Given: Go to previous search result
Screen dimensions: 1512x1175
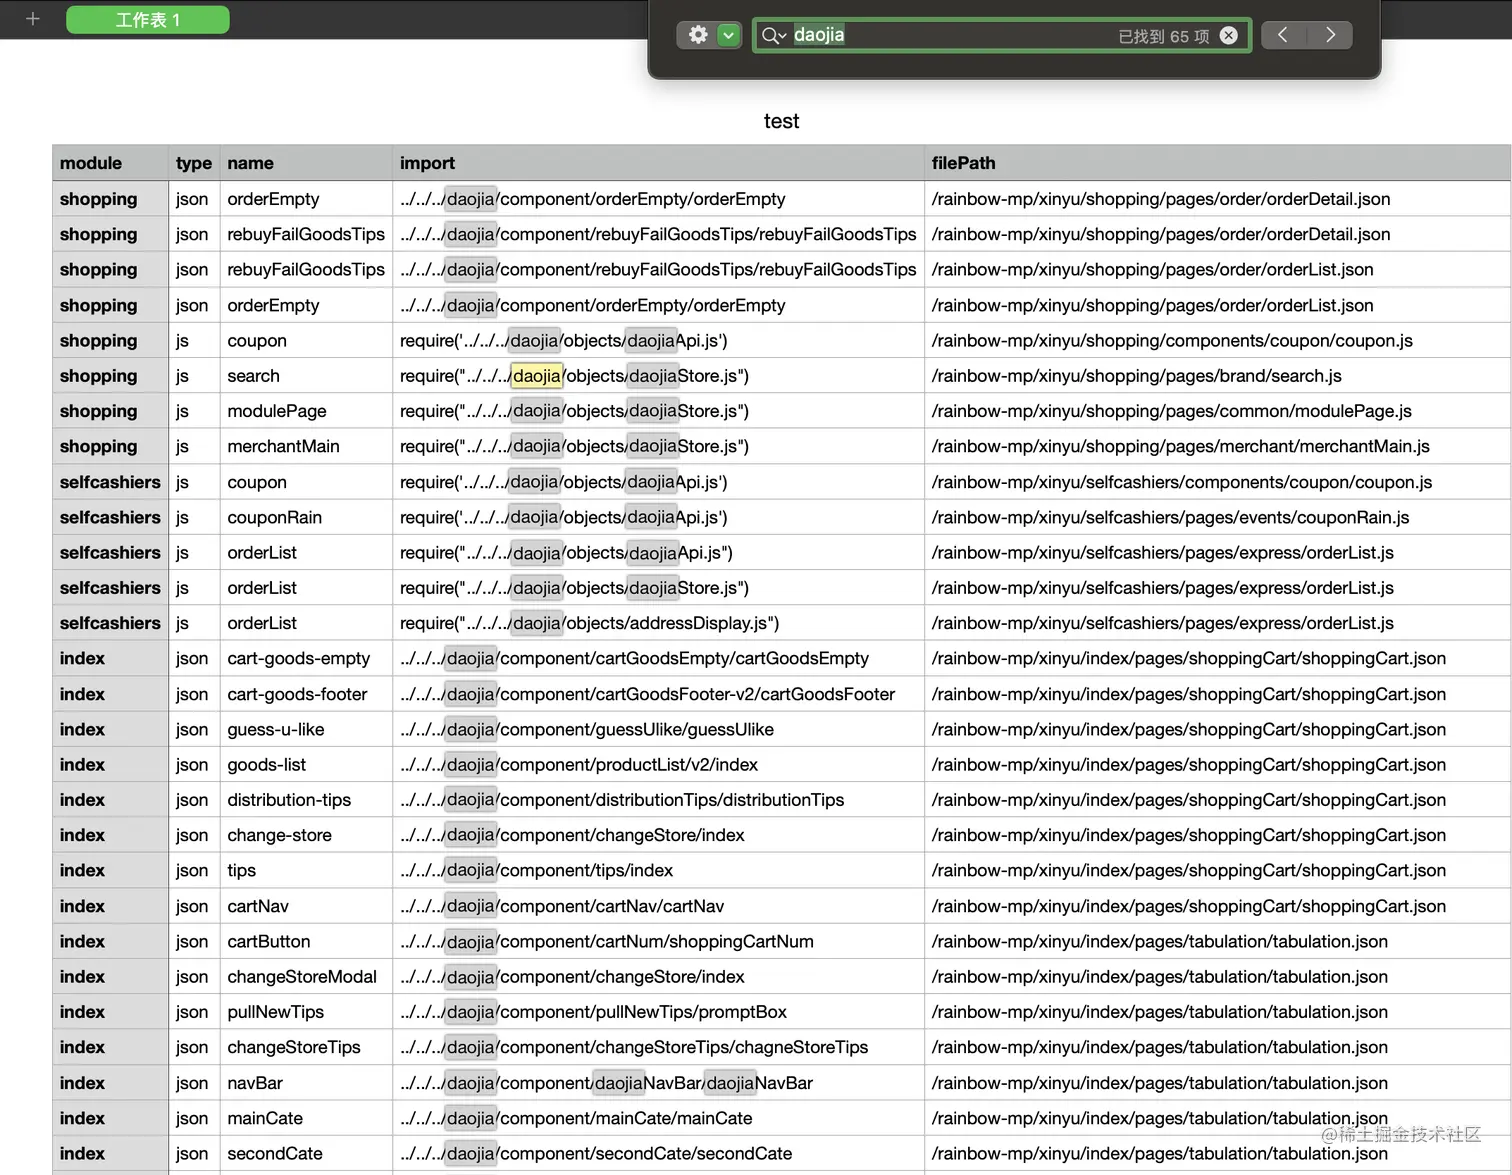Looking at the screenshot, I should click(x=1283, y=35).
